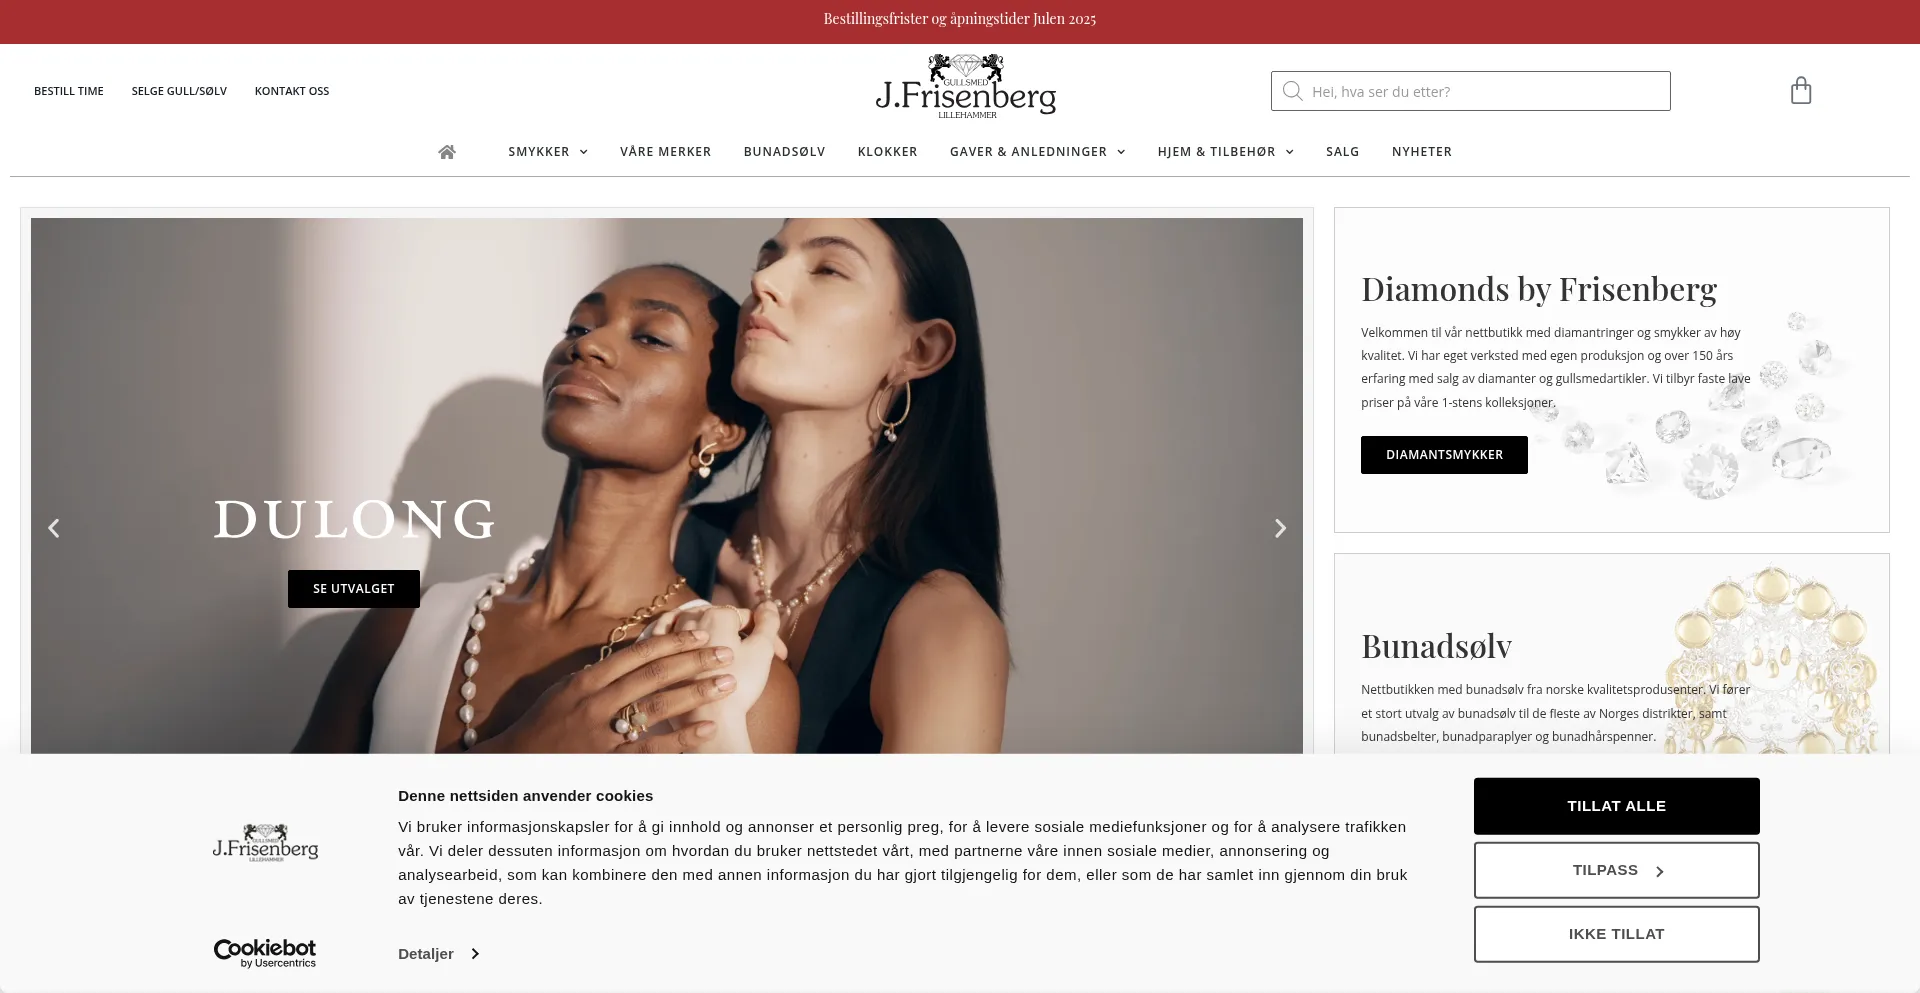Open the Klokker menu item
The height and width of the screenshot is (993, 1920).
point(887,152)
